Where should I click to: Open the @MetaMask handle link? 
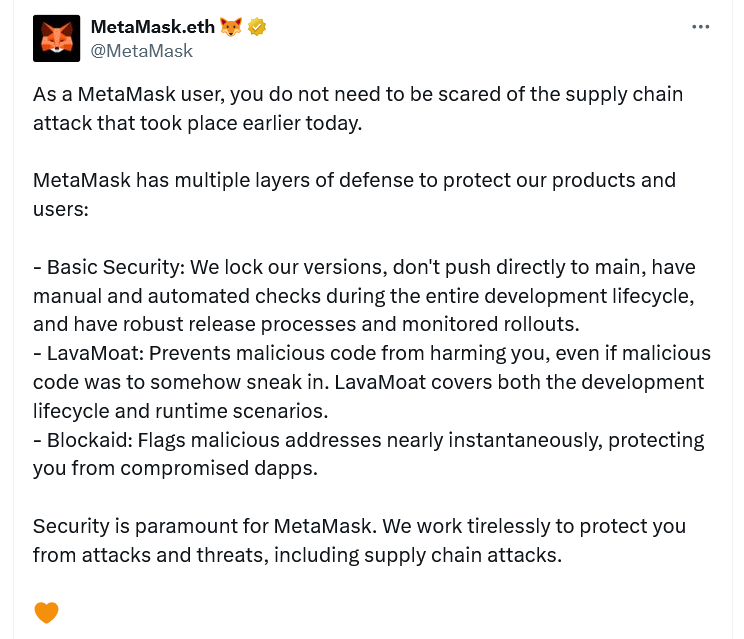[141, 50]
